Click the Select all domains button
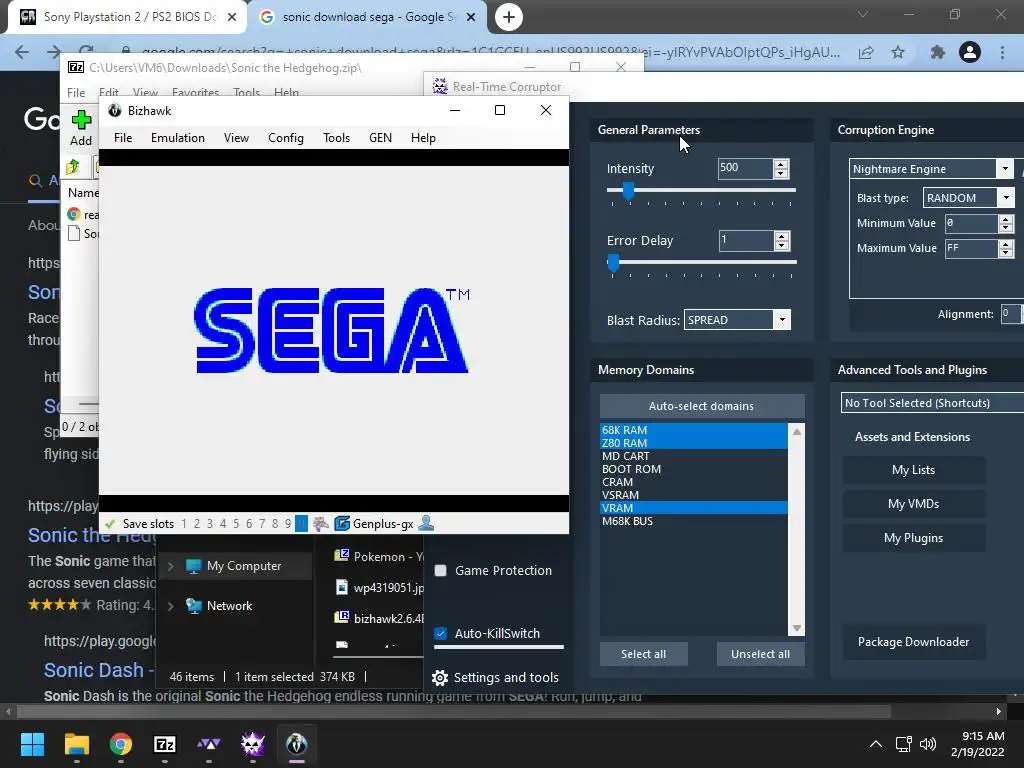1024x768 pixels. tap(643, 654)
